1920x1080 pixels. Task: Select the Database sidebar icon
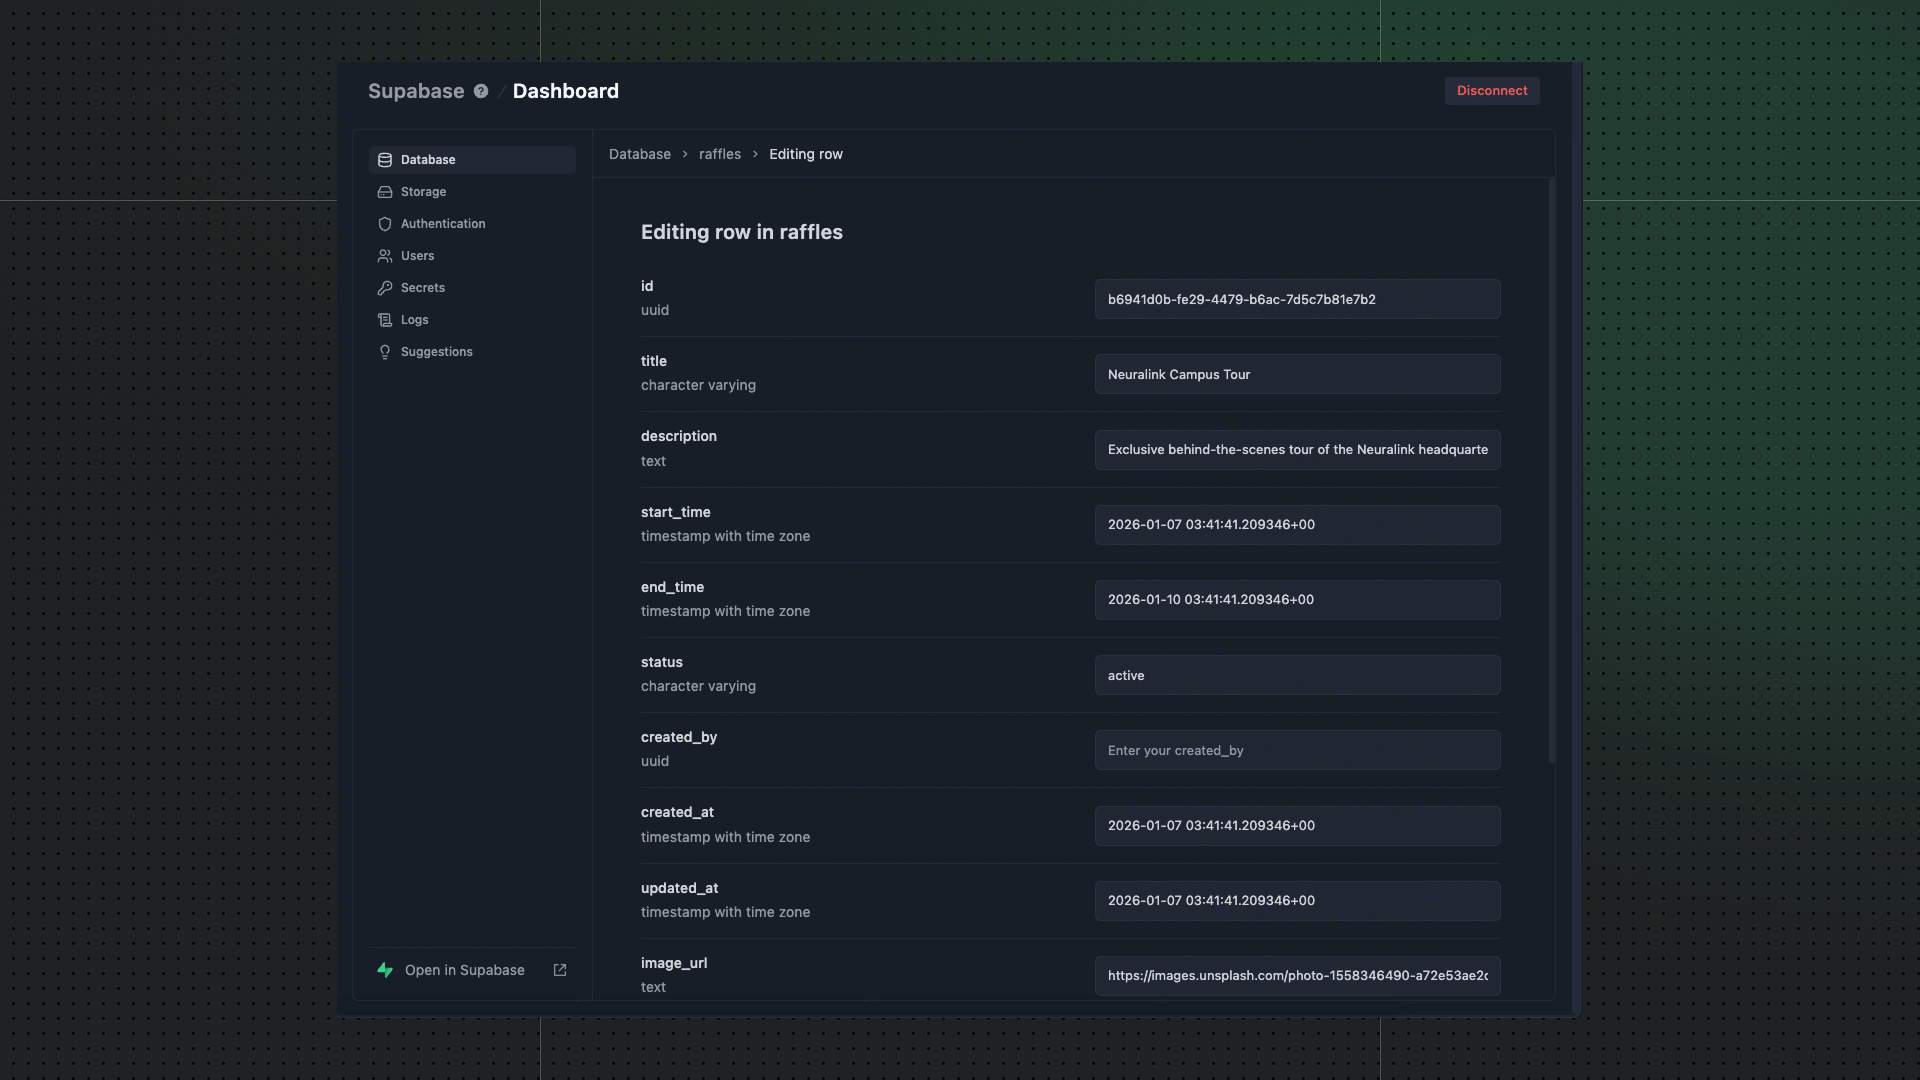pos(386,159)
